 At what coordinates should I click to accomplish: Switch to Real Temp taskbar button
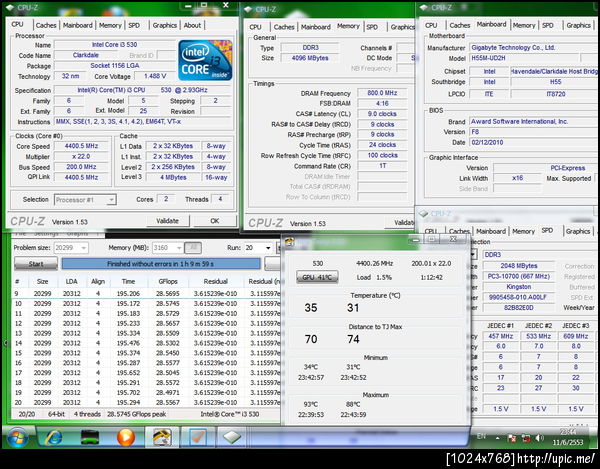[162, 437]
